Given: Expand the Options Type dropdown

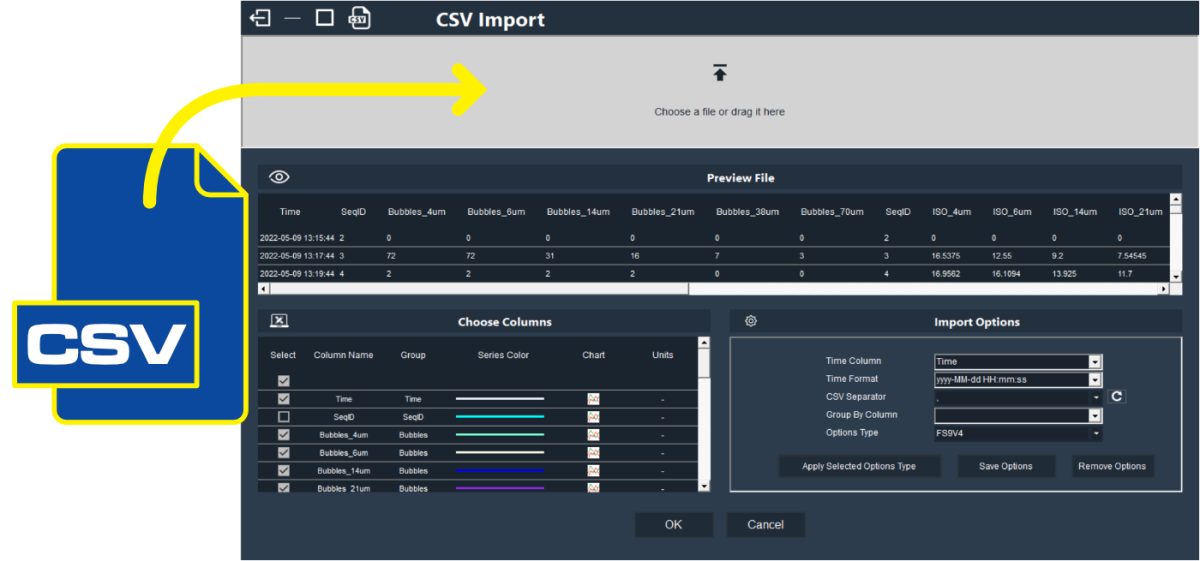Looking at the screenshot, I should click(x=1095, y=434).
